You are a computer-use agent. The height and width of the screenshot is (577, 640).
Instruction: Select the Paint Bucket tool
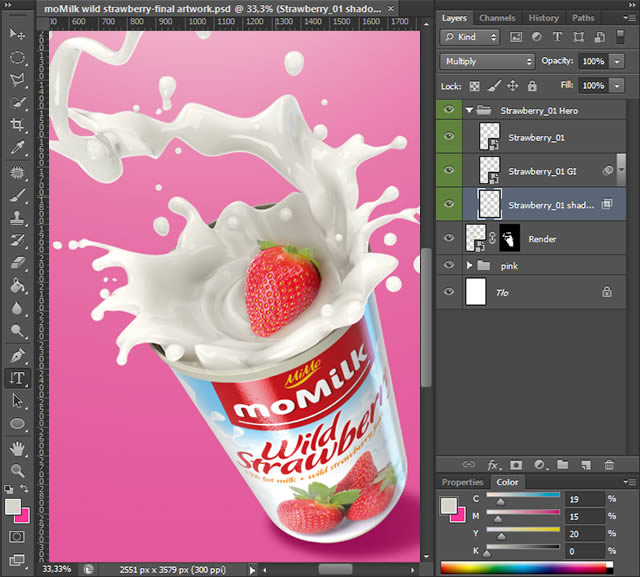click(17, 286)
